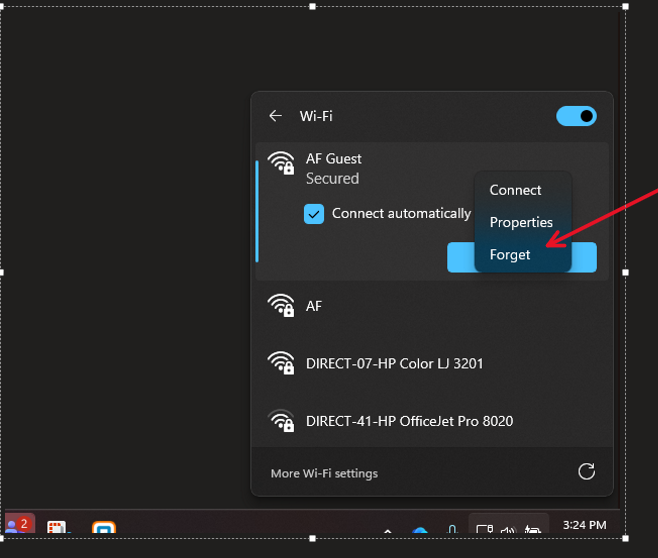The image size is (658, 558).
Task: Refresh the Wi-Fi network list
Action: point(586,472)
